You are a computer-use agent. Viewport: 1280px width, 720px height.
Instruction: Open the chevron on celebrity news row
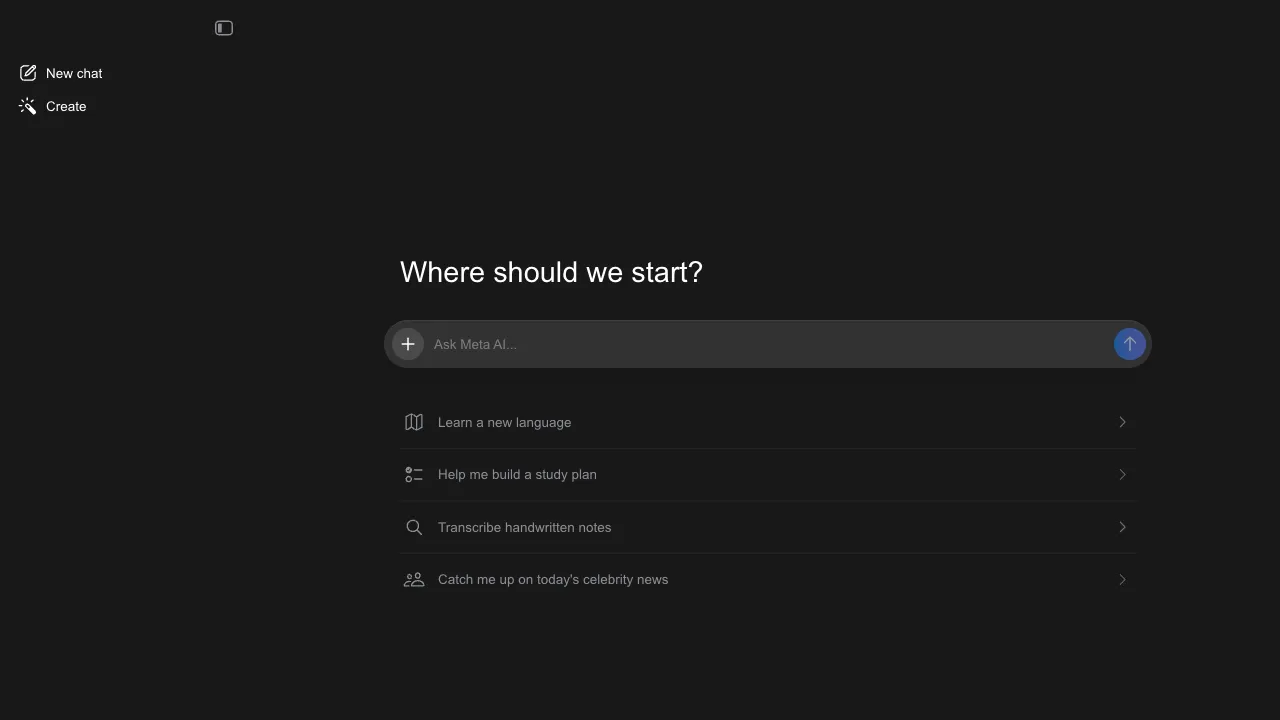(1122, 580)
